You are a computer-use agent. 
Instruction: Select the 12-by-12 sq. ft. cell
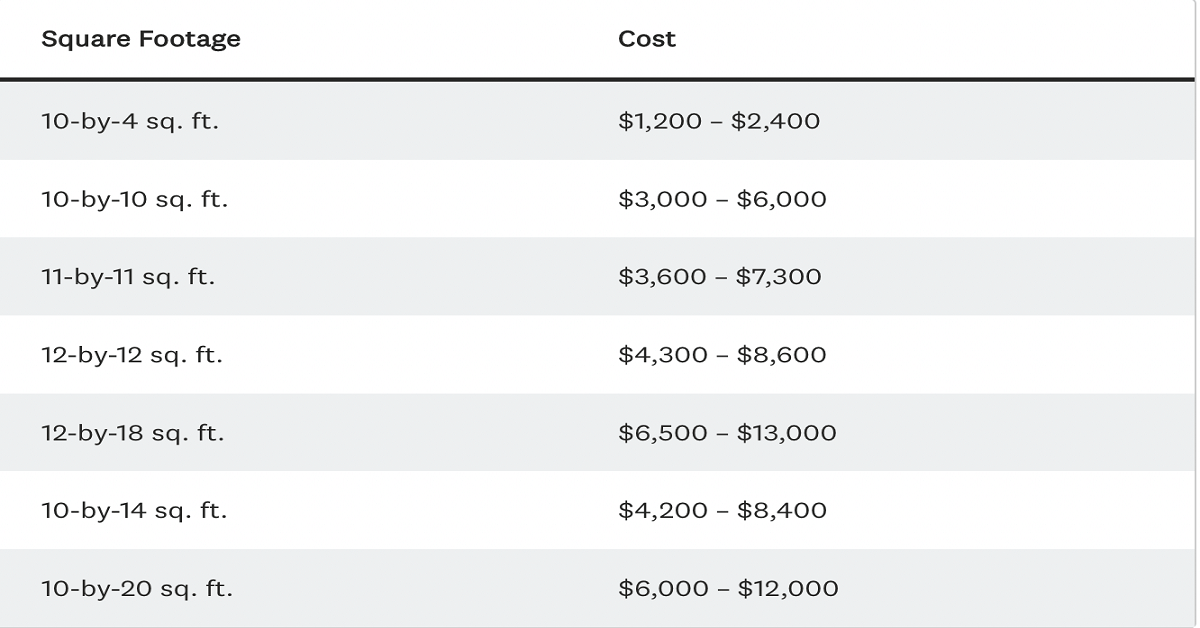click(x=132, y=355)
